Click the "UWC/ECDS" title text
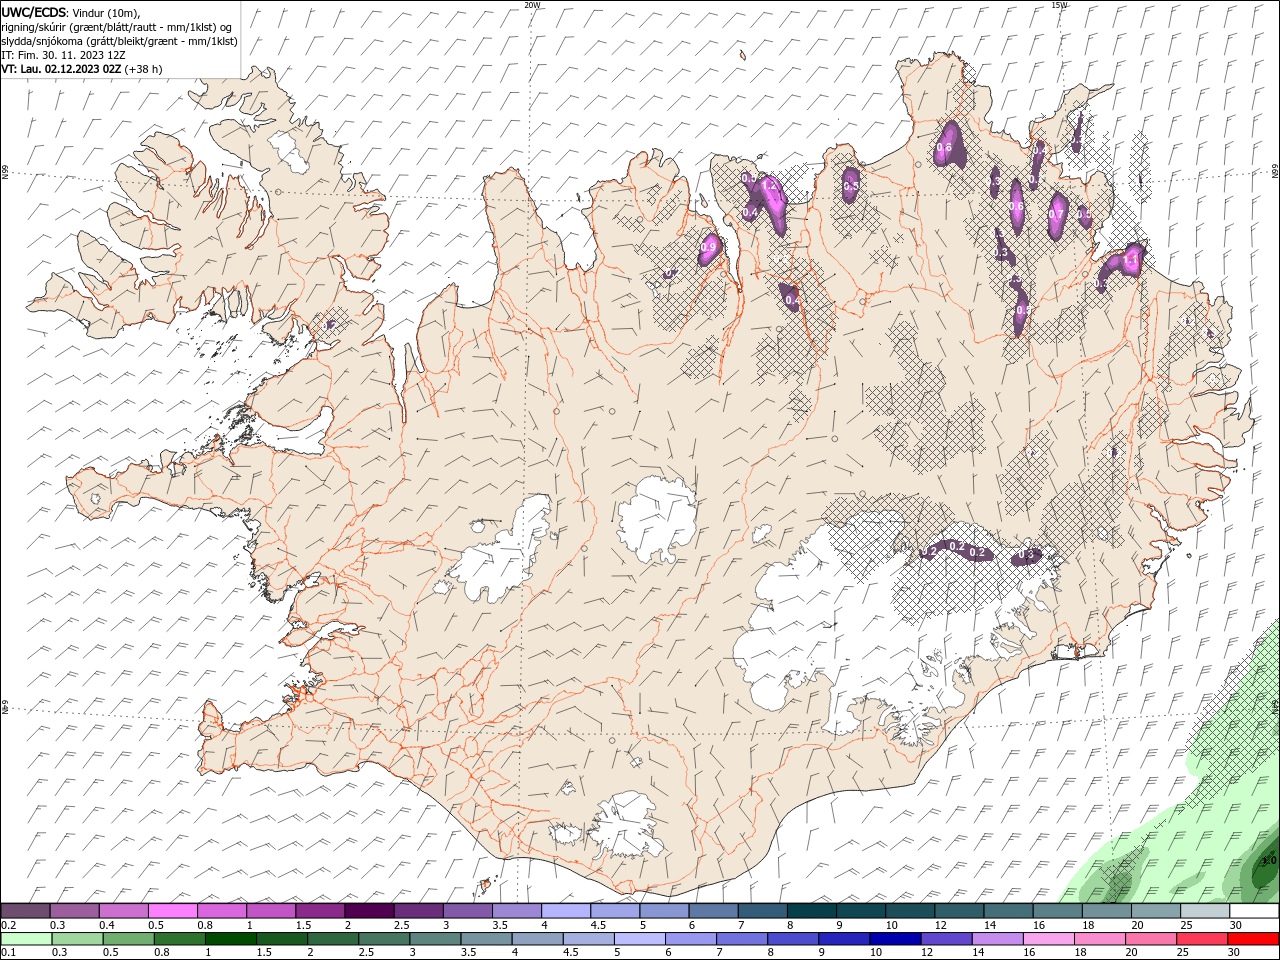Viewport: 1280px width, 960px height. point(33,12)
